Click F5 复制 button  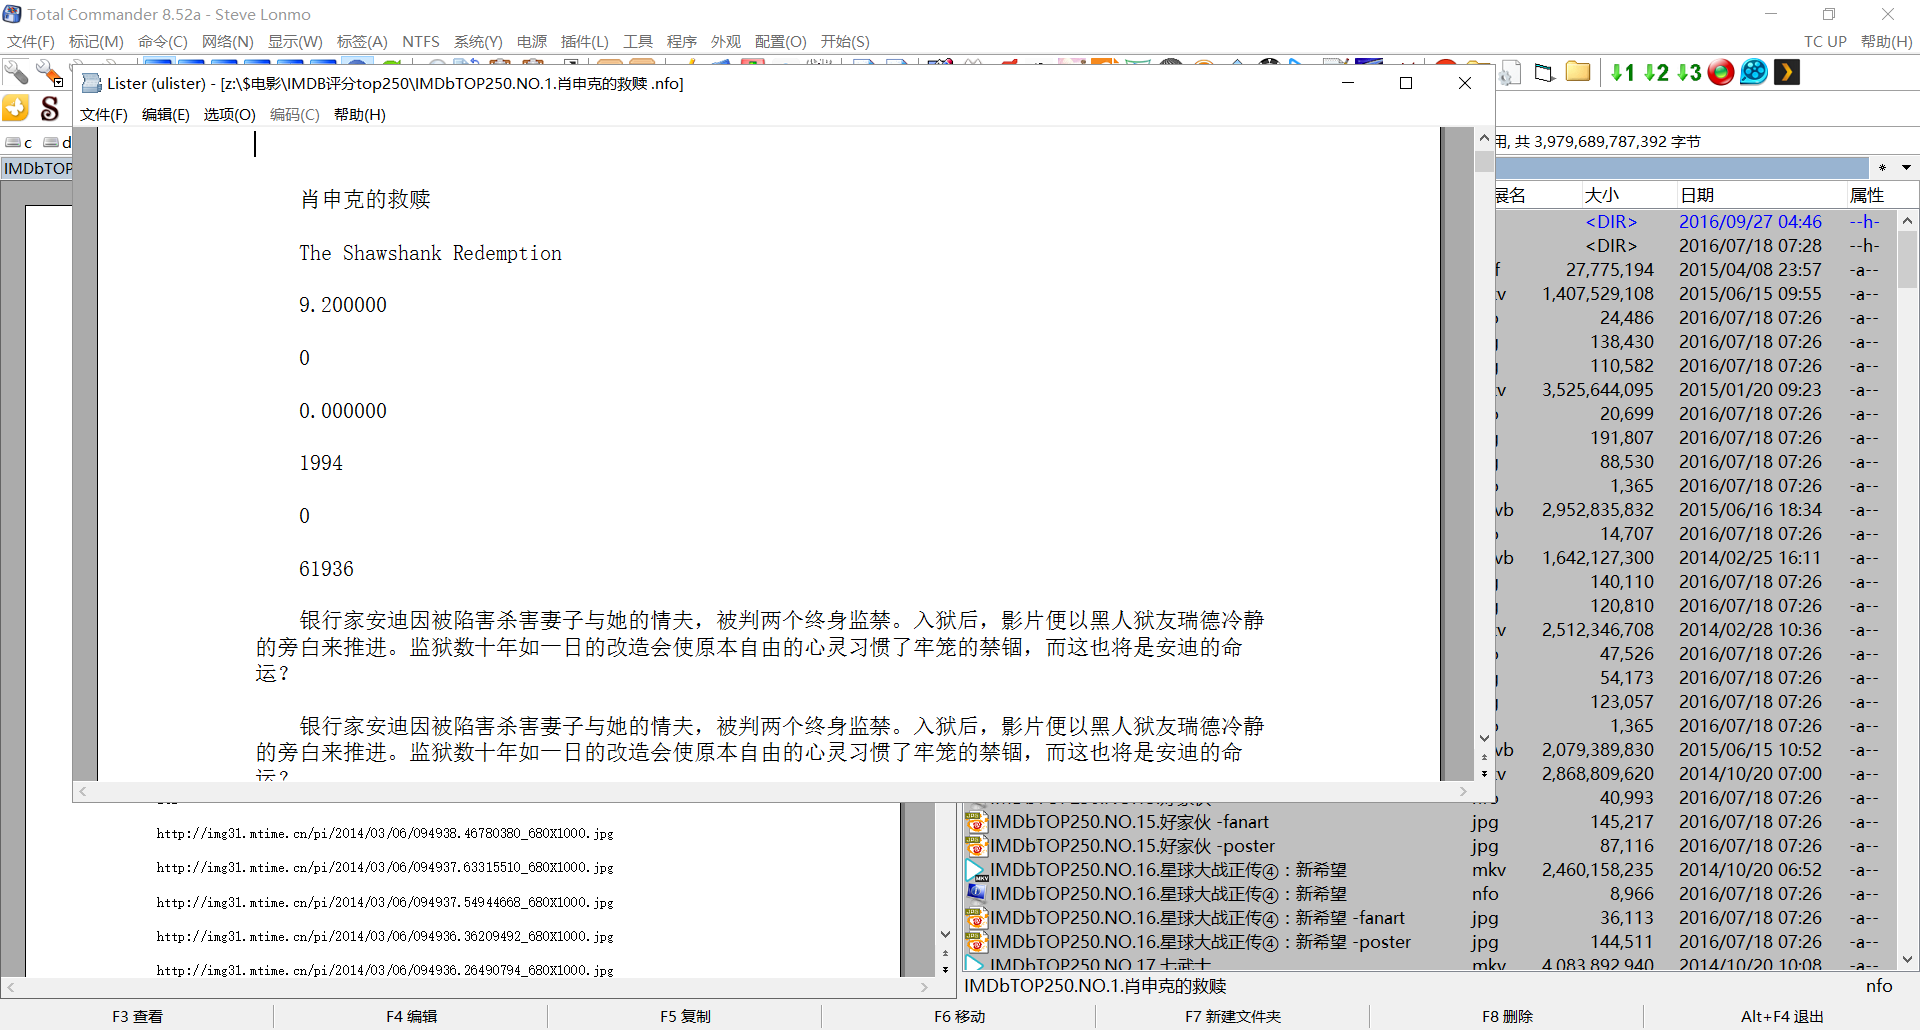(x=685, y=1016)
